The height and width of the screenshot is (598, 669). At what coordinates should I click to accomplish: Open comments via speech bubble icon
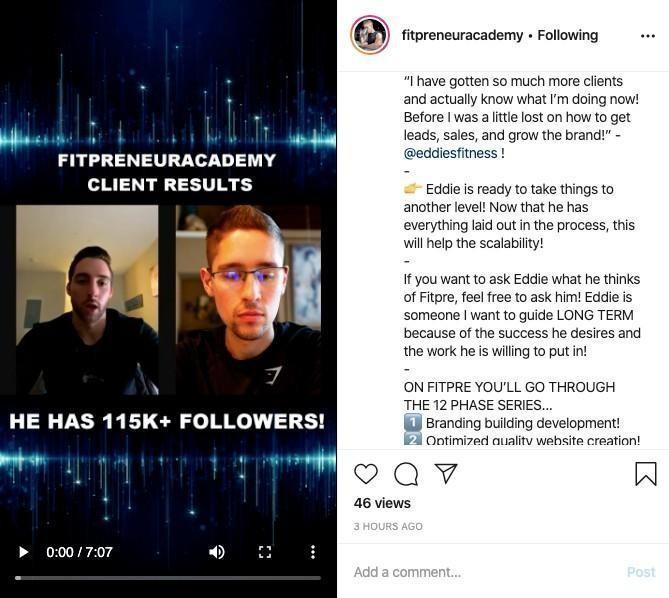click(406, 474)
